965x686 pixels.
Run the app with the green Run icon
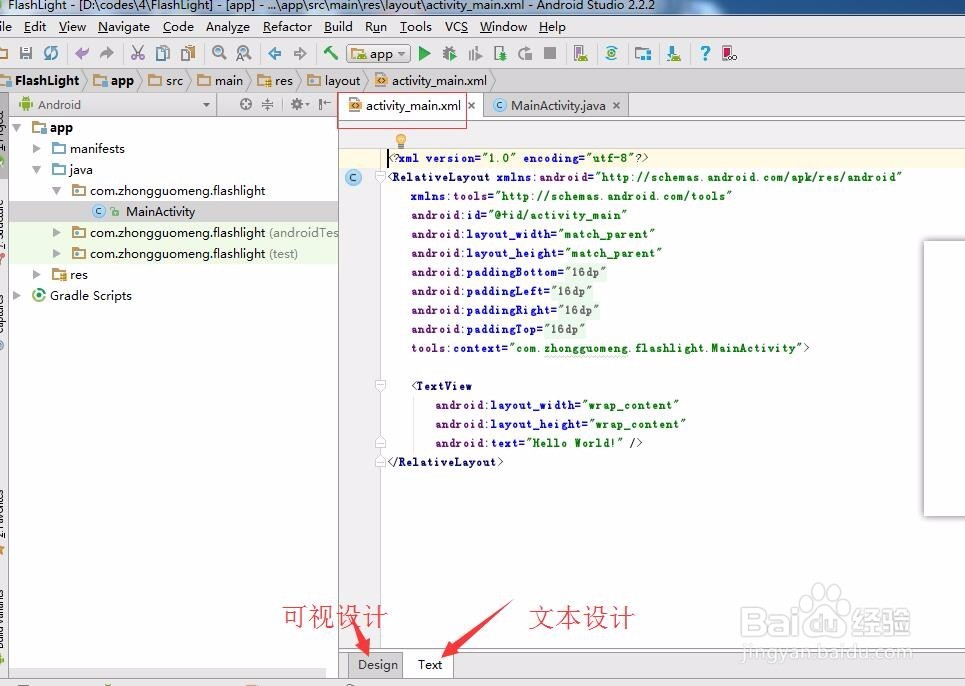(424, 54)
